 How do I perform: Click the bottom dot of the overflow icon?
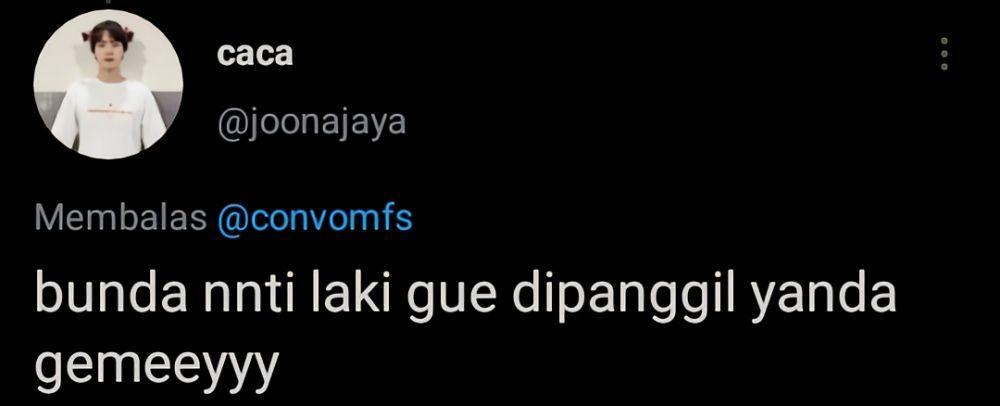945,66
